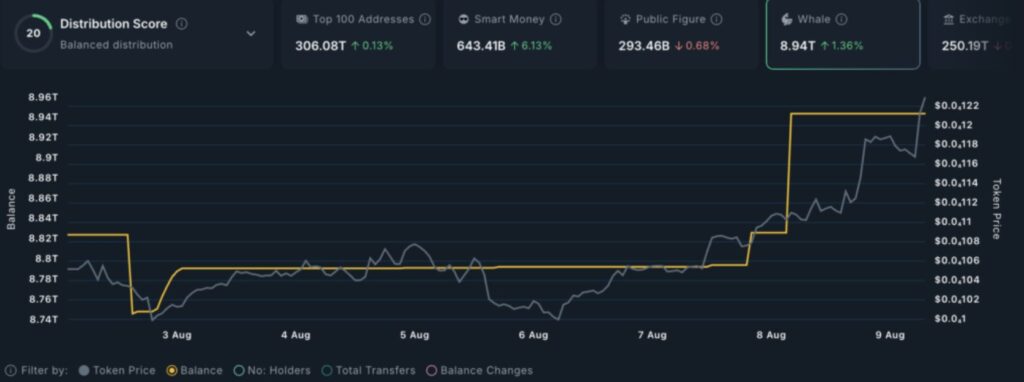Click the 9 Aug date label
This screenshot has height=382, width=1024.
point(889,335)
